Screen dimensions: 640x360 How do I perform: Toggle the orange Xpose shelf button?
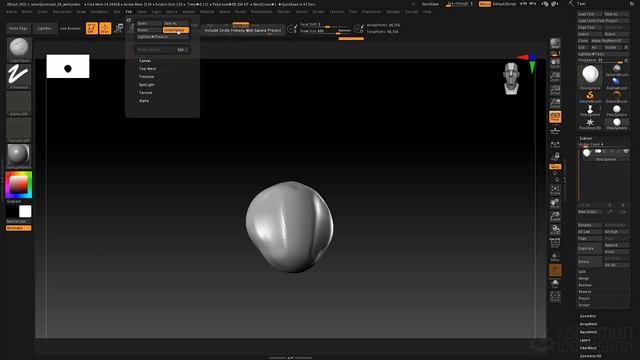pos(555,167)
